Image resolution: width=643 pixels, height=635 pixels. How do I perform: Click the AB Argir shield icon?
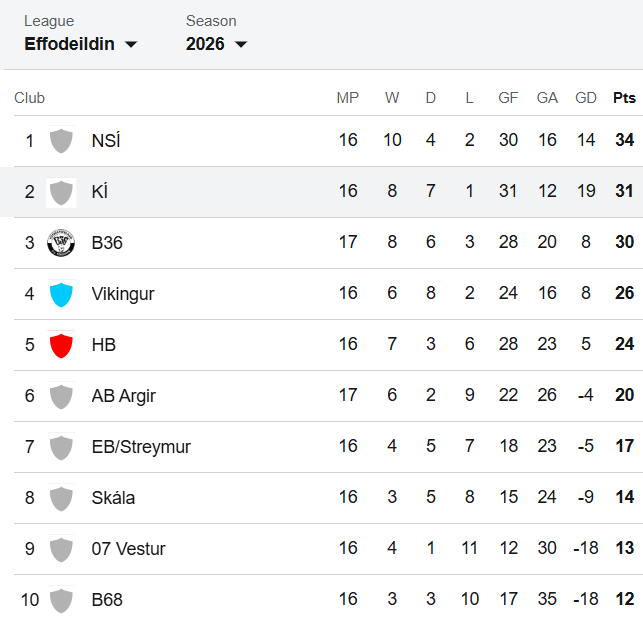[61, 396]
